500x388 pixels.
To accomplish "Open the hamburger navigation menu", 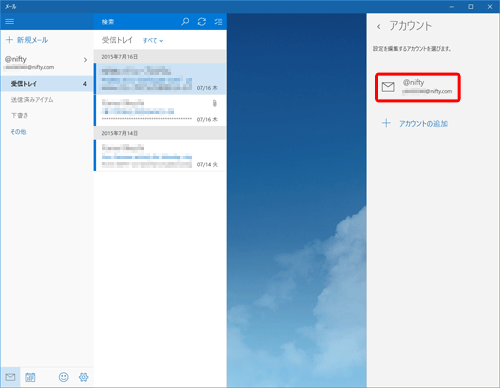I will pos(10,22).
